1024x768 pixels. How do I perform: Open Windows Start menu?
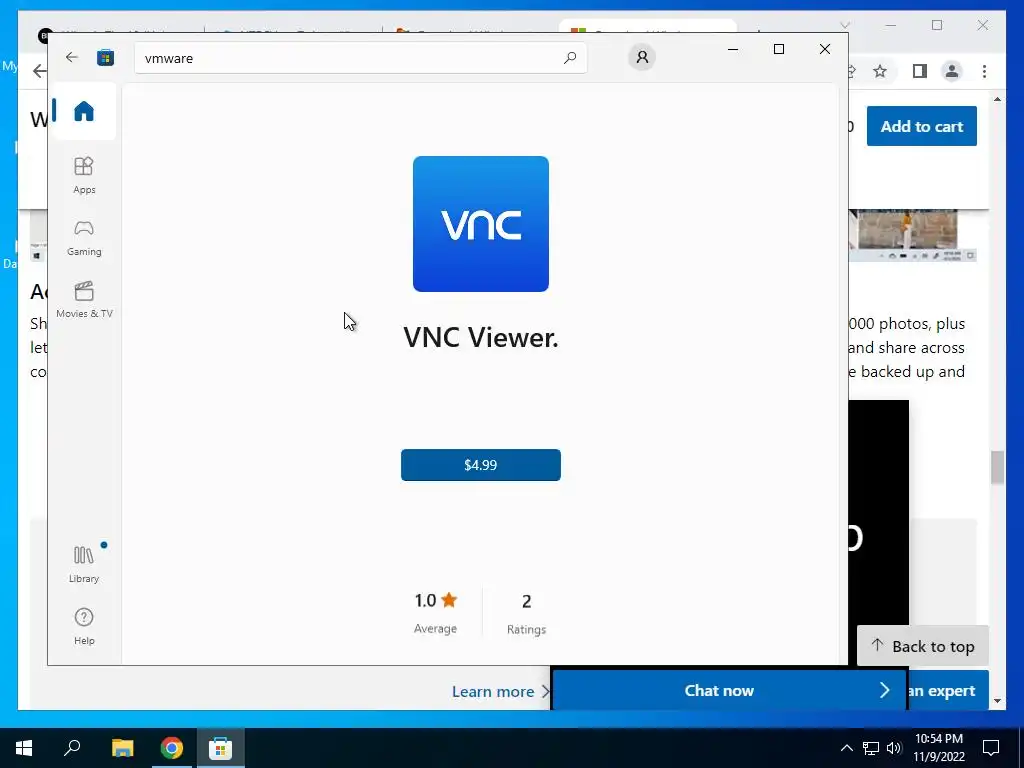click(x=24, y=748)
